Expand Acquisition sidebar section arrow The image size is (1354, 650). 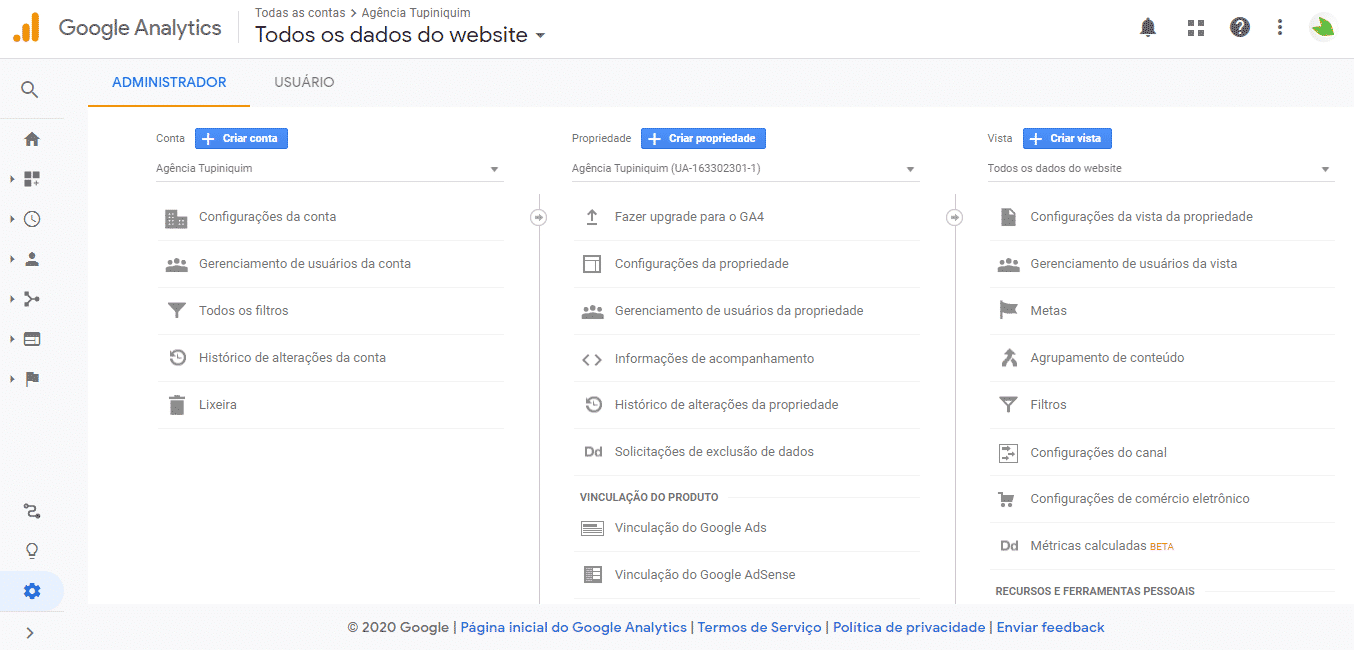click(x=13, y=299)
